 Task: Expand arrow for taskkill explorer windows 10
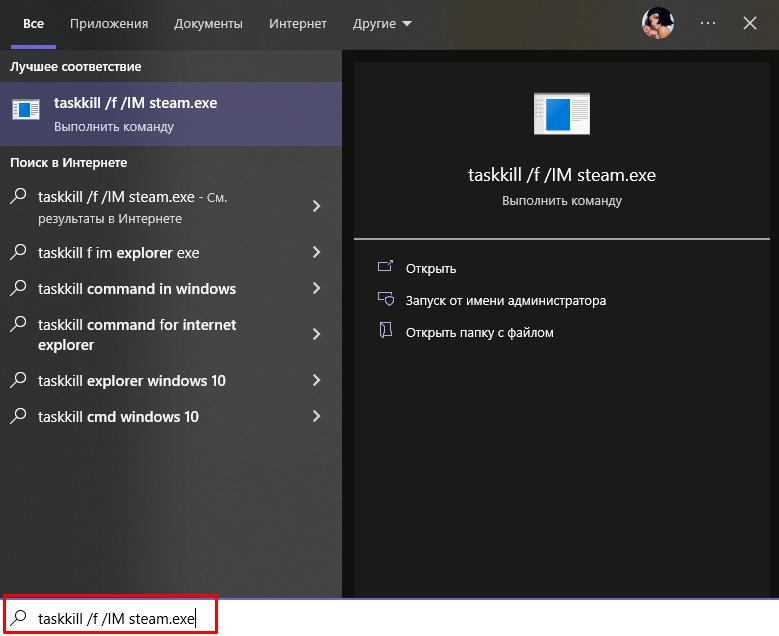[x=316, y=380]
